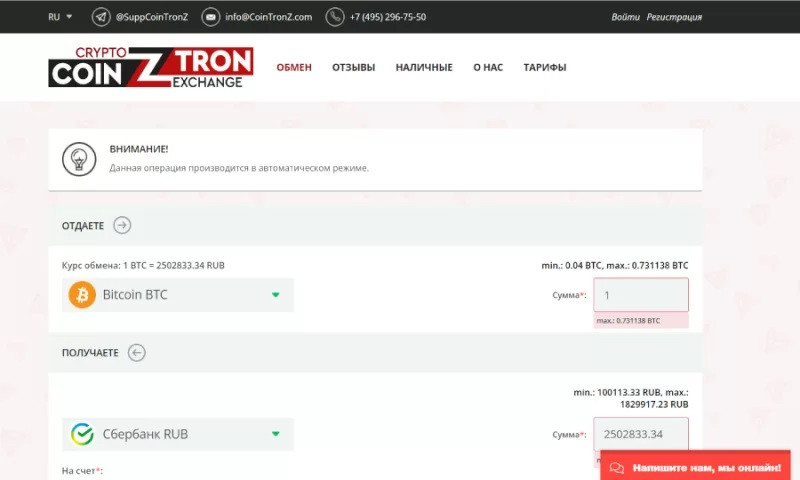Click the lightbulb attention icon
This screenshot has width=800, height=480.
pyautogui.click(x=78, y=158)
